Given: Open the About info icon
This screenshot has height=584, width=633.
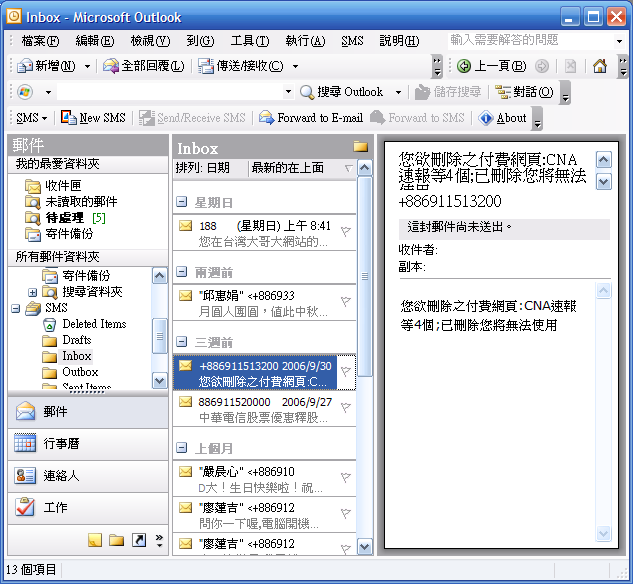Looking at the screenshot, I should [486, 118].
